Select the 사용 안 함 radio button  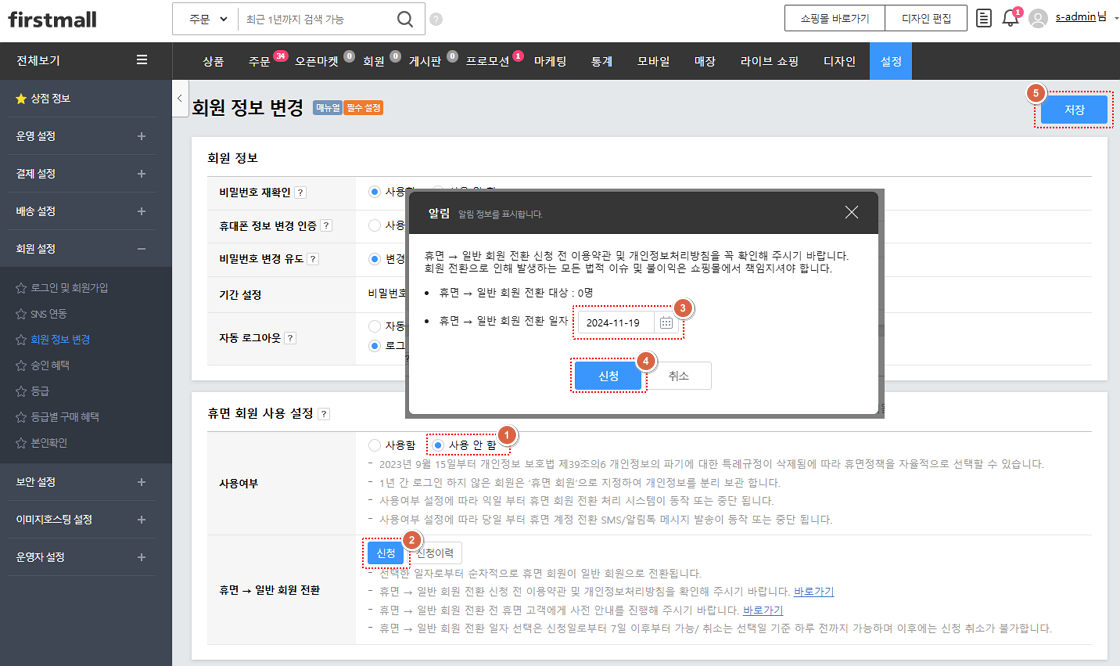pyautogui.click(x=439, y=445)
